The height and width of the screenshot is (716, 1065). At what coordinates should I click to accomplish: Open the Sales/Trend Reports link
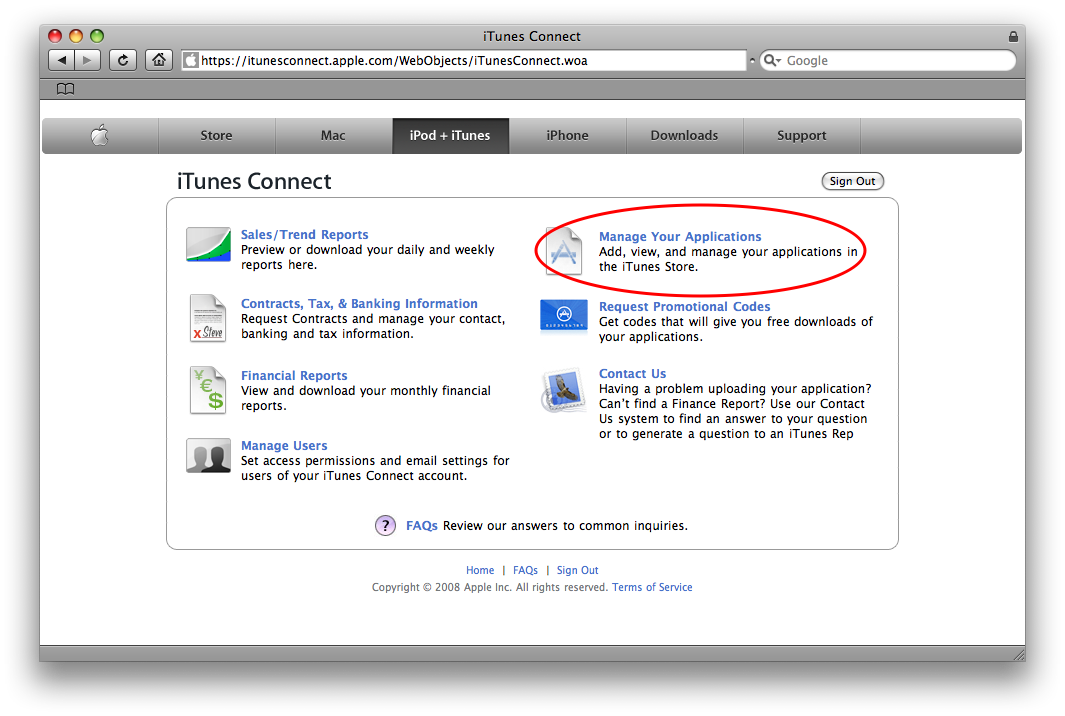pos(304,234)
